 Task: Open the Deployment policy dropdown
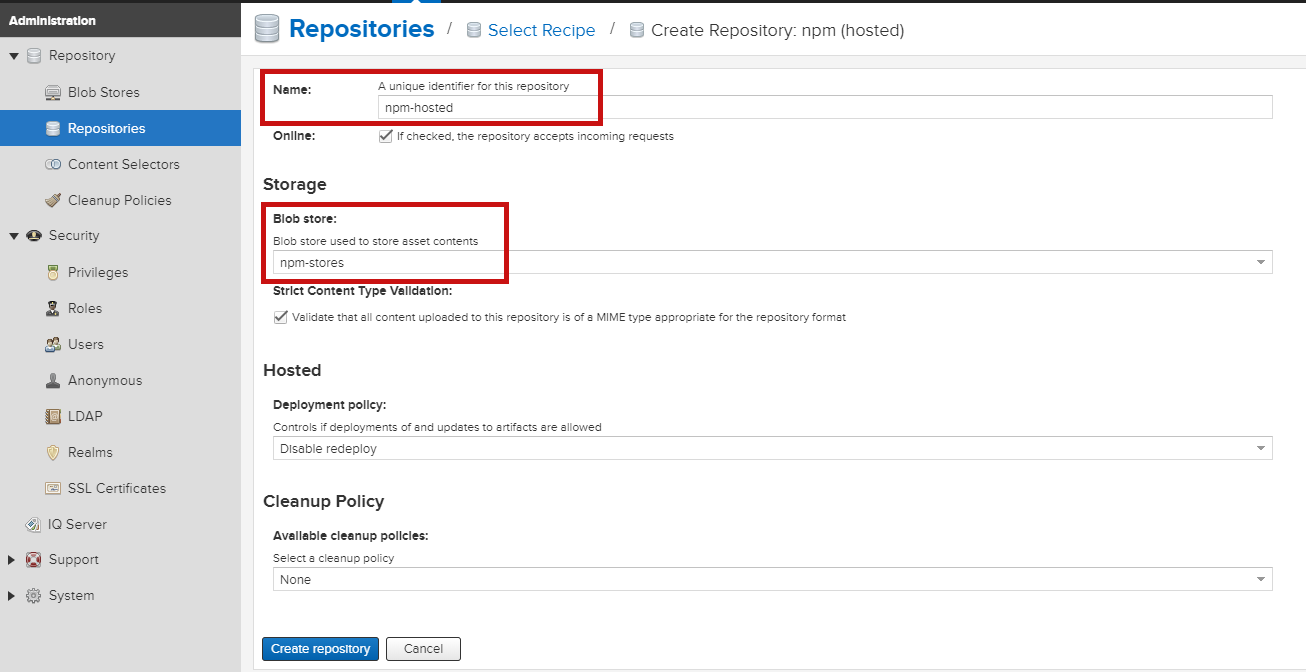click(x=1261, y=449)
